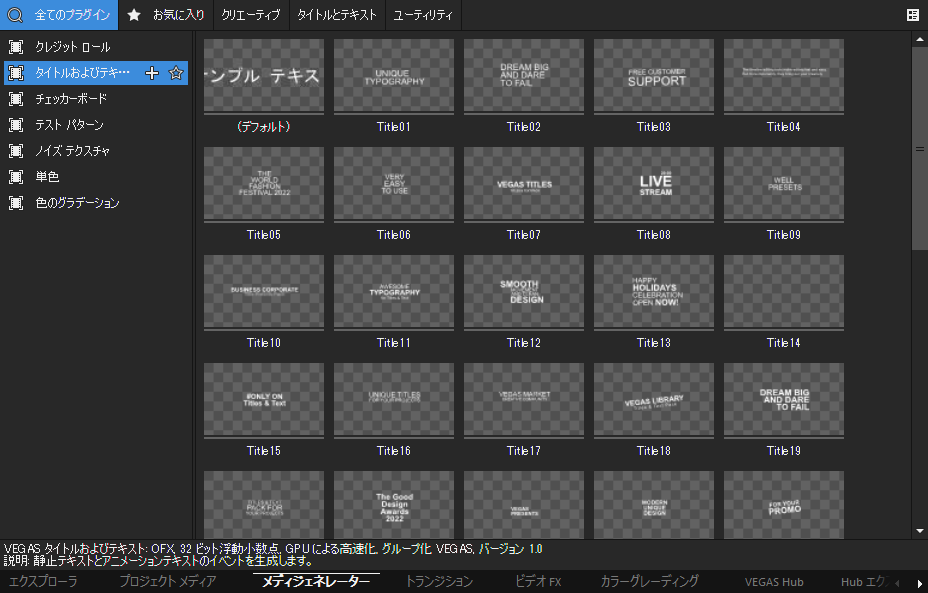This screenshot has width=928, height=593.
Task: Switch to the トランジション panel tab
Action: pos(439,581)
